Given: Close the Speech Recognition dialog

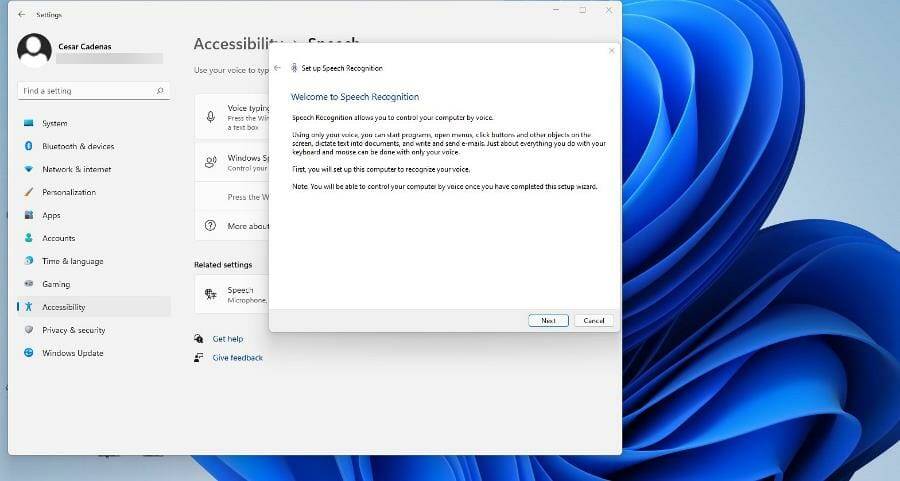Looking at the screenshot, I should tap(611, 51).
